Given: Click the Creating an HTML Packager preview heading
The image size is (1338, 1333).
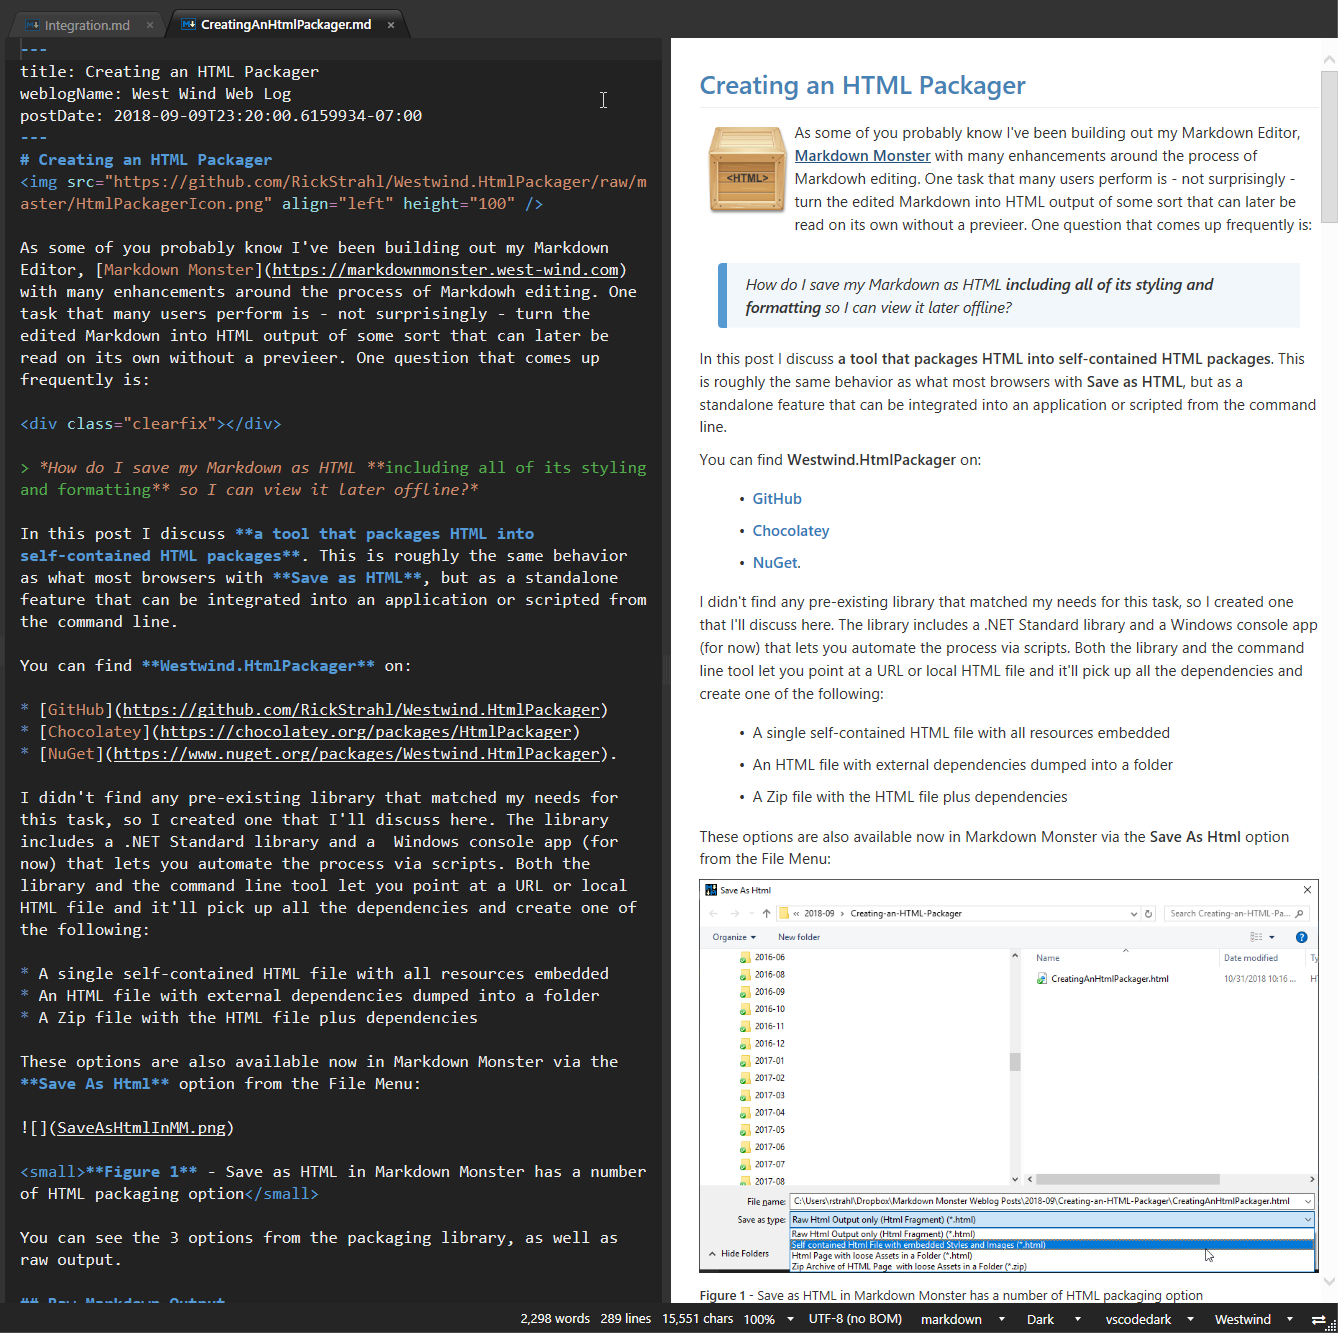Looking at the screenshot, I should click(862, 86).
